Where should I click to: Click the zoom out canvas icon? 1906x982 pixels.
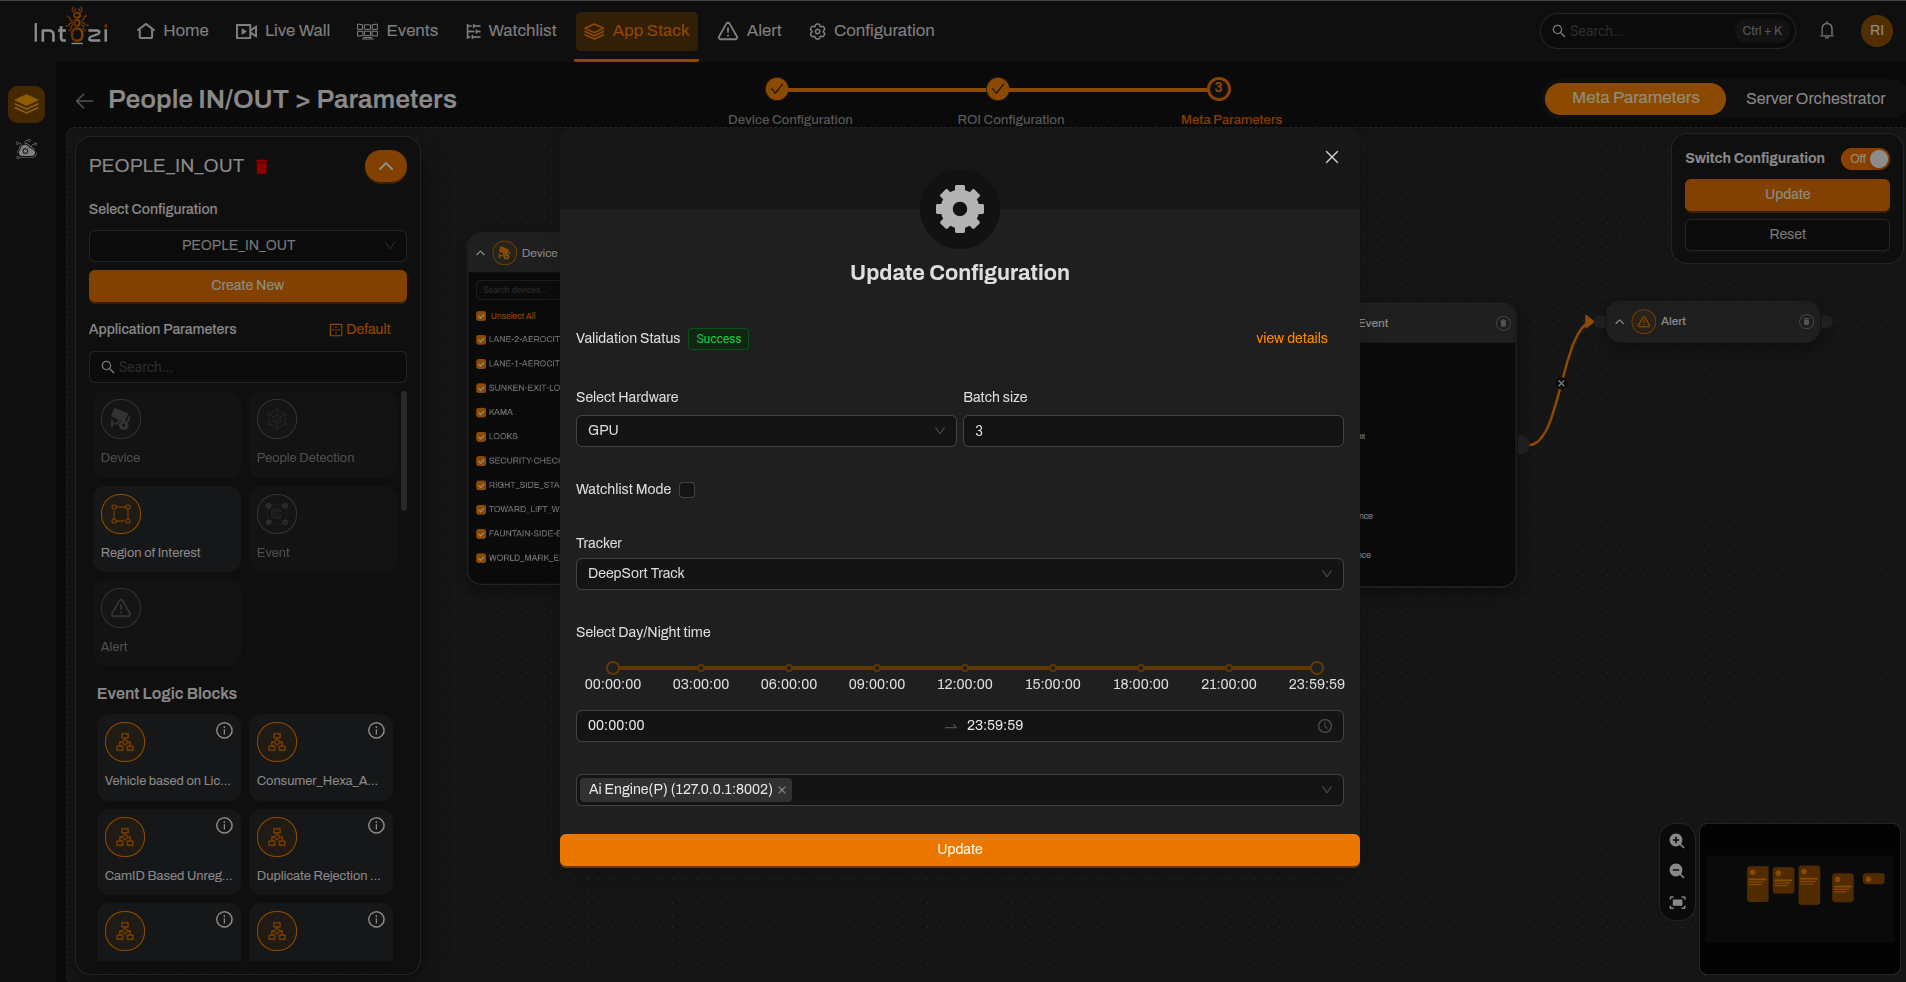(x=1677, y=871)
